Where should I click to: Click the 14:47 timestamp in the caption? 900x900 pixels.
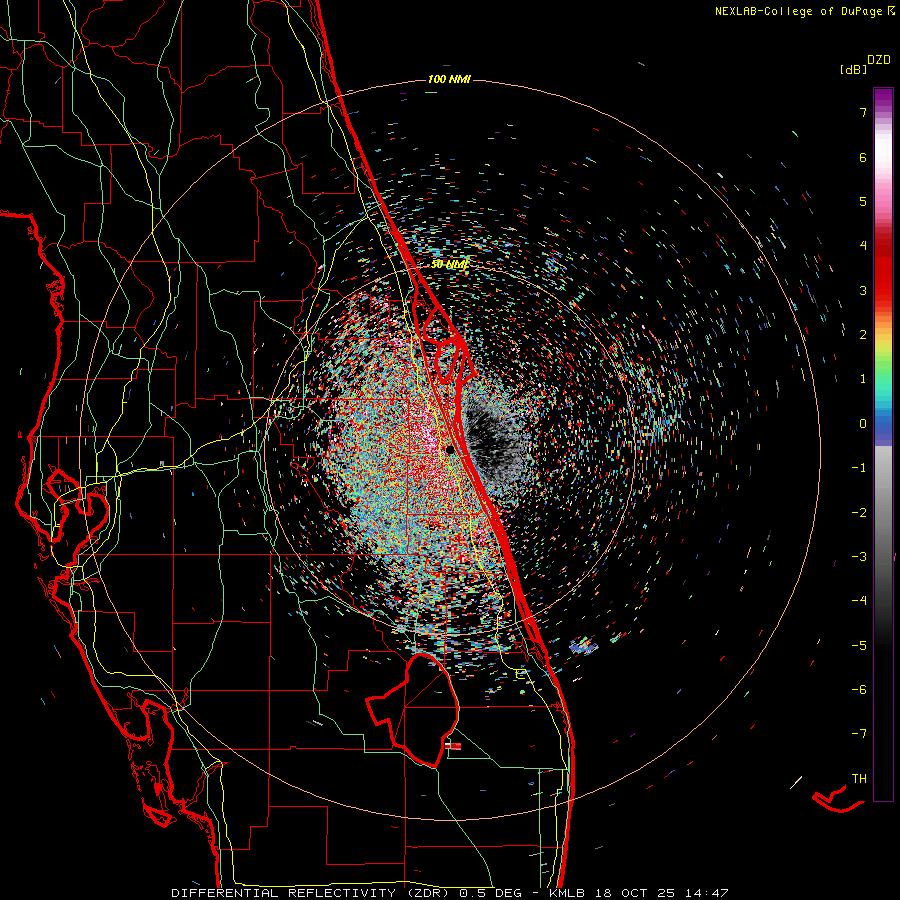point(707,893)
